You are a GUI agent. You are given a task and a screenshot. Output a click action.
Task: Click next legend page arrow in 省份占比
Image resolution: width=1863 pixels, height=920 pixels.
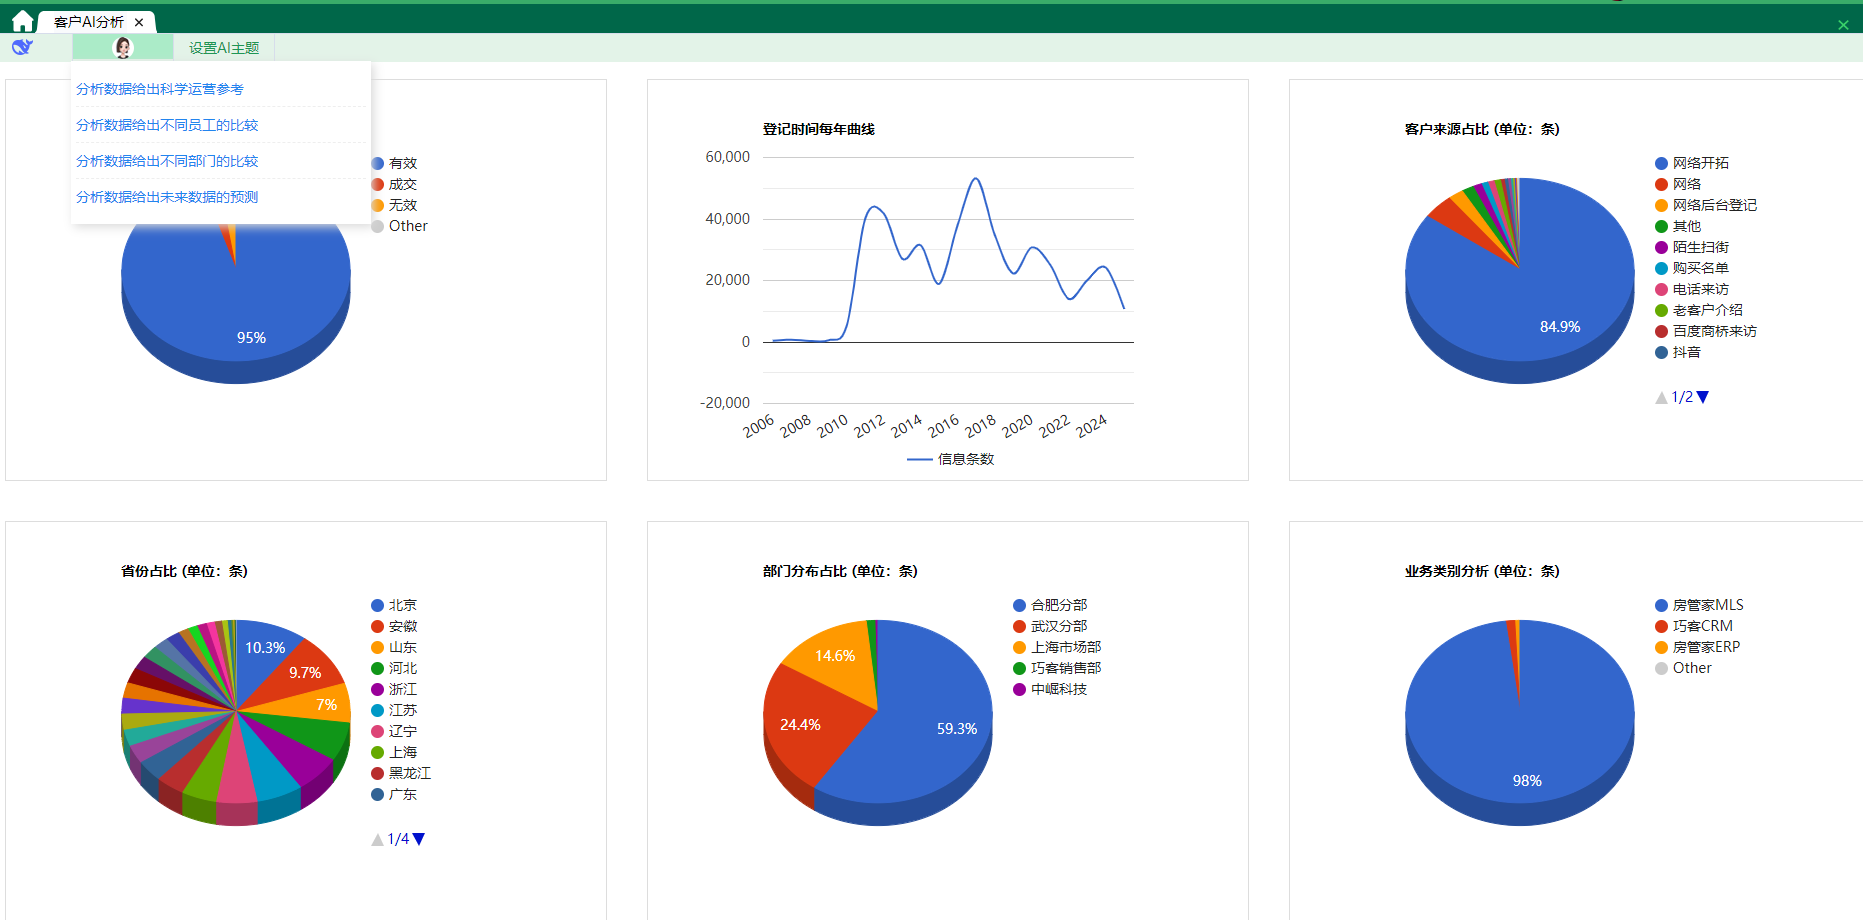click(419, 839)
